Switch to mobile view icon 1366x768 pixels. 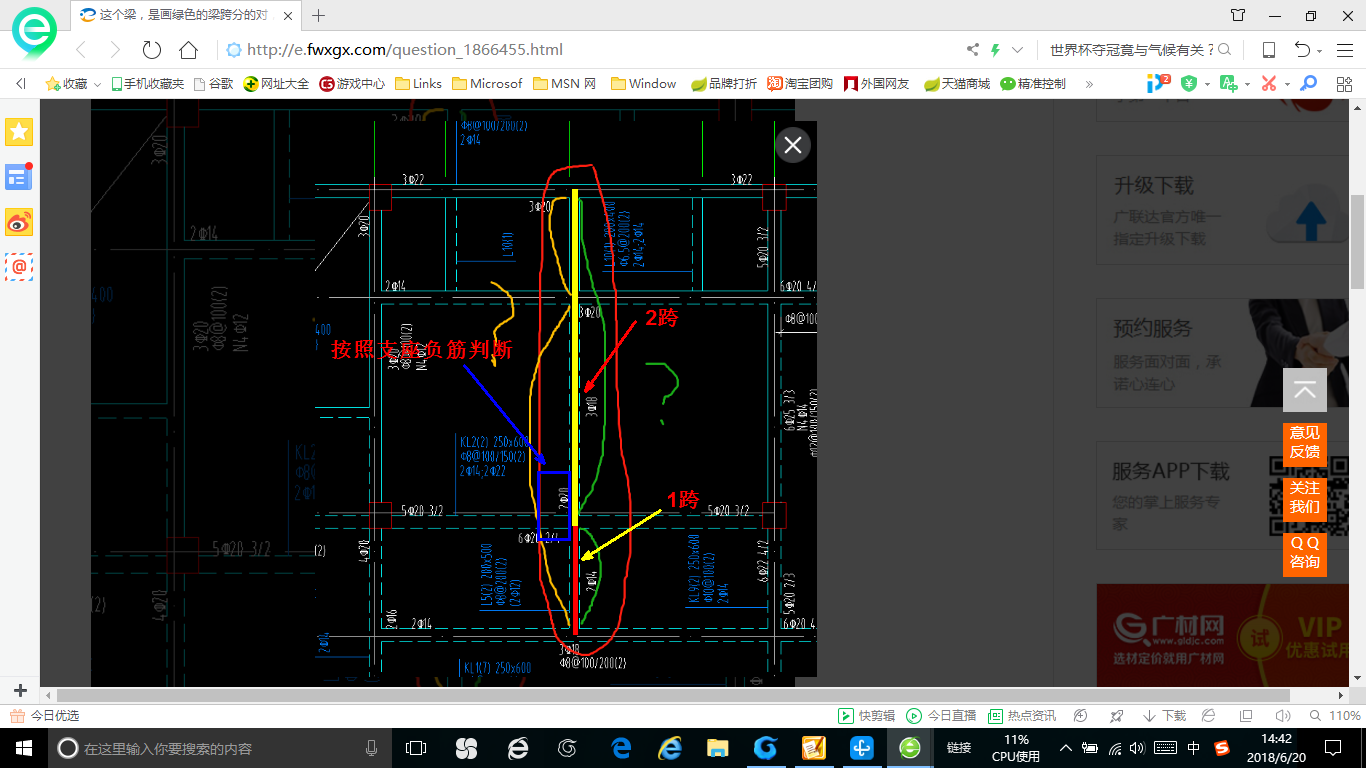tap(1268, 50)
